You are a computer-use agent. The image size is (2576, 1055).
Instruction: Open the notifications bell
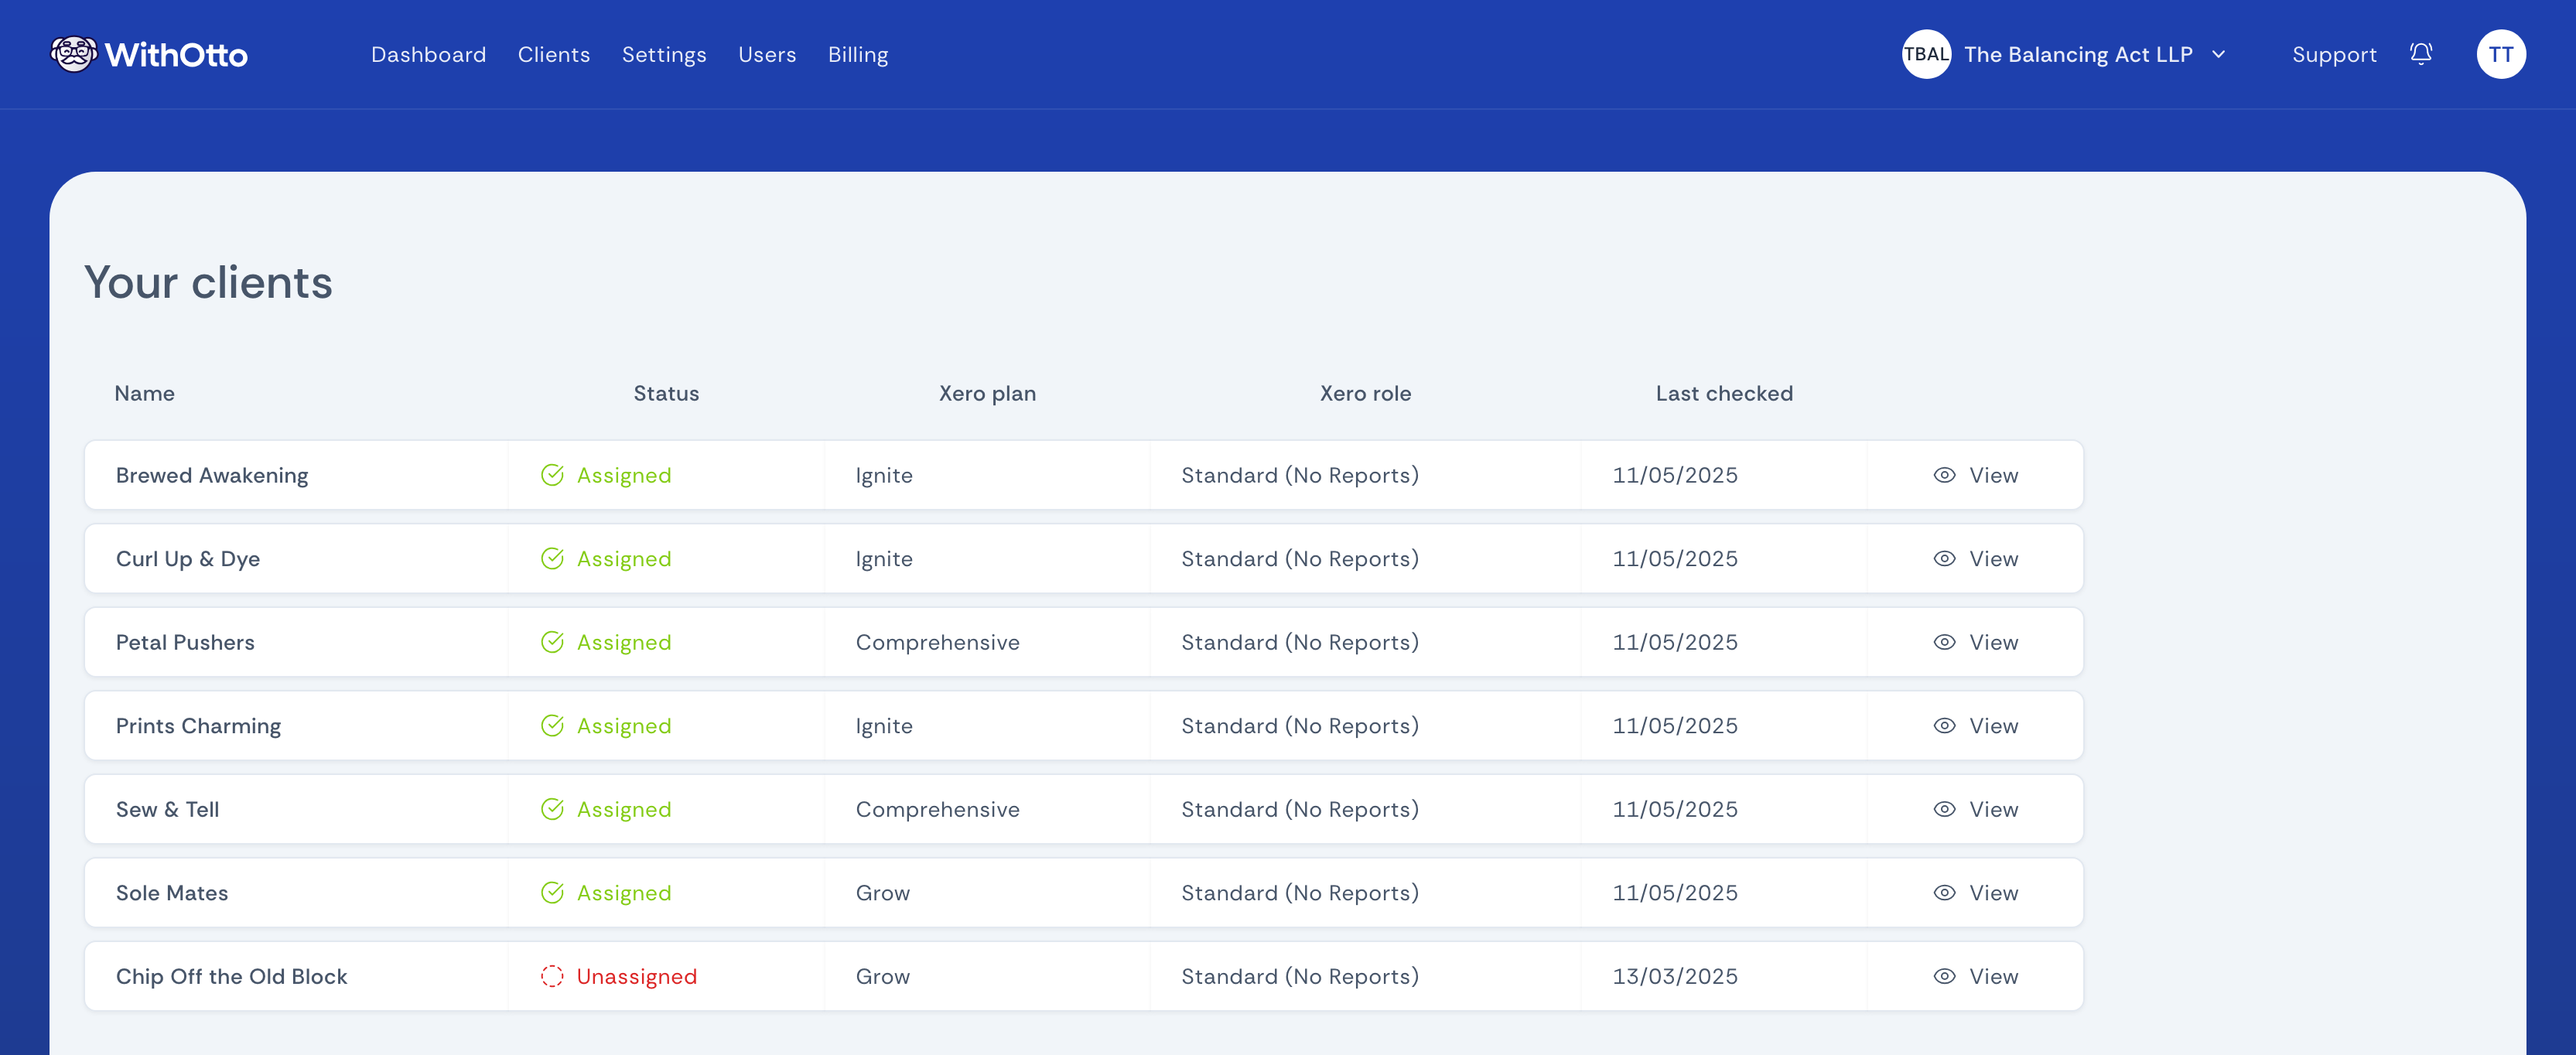tap(2420, 54)
